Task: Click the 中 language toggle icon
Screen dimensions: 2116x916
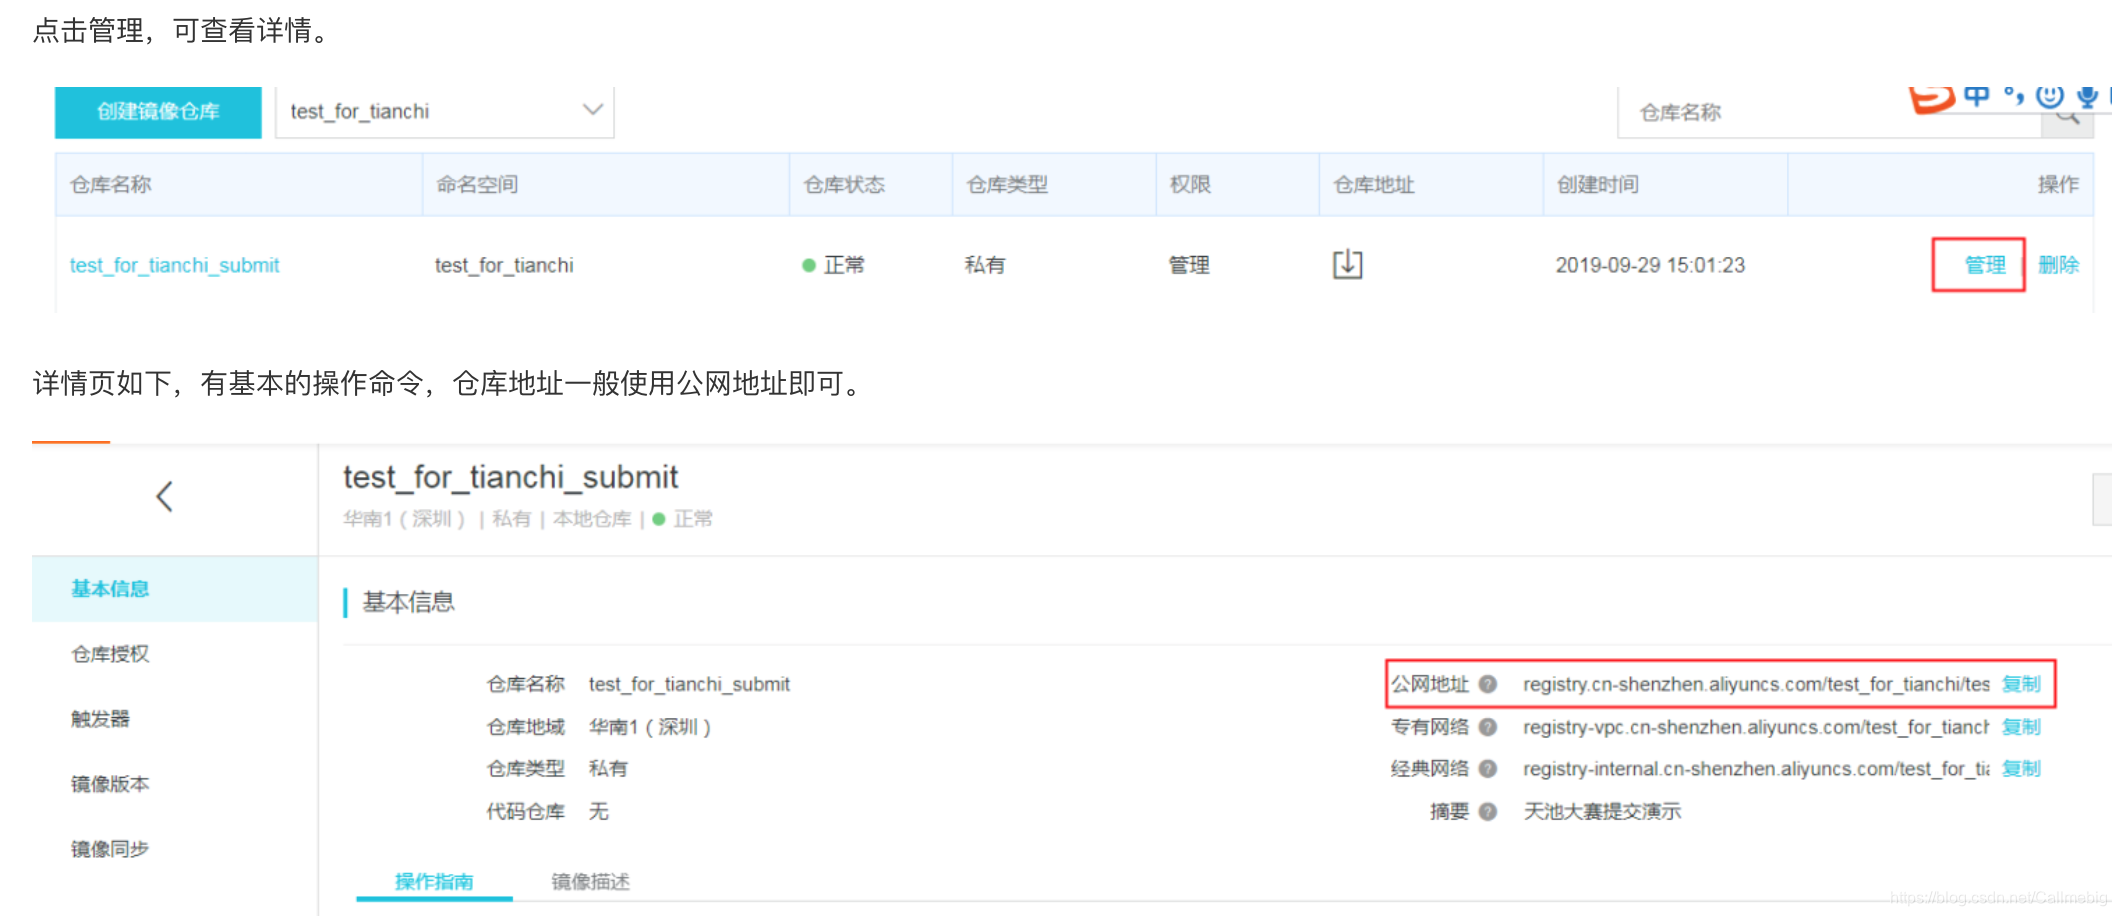Action: coord(1977,96)
